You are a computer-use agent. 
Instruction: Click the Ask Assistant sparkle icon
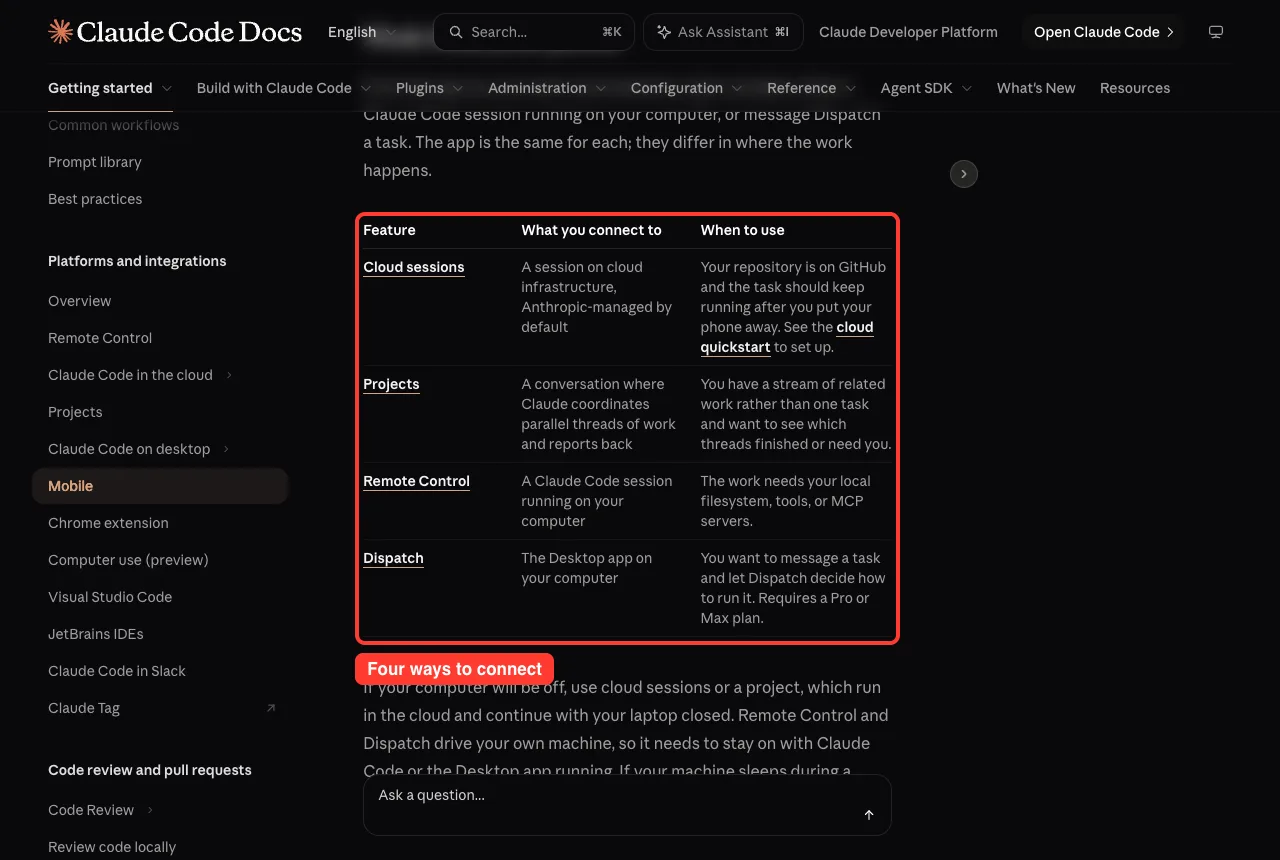click(x=664, y=32)
